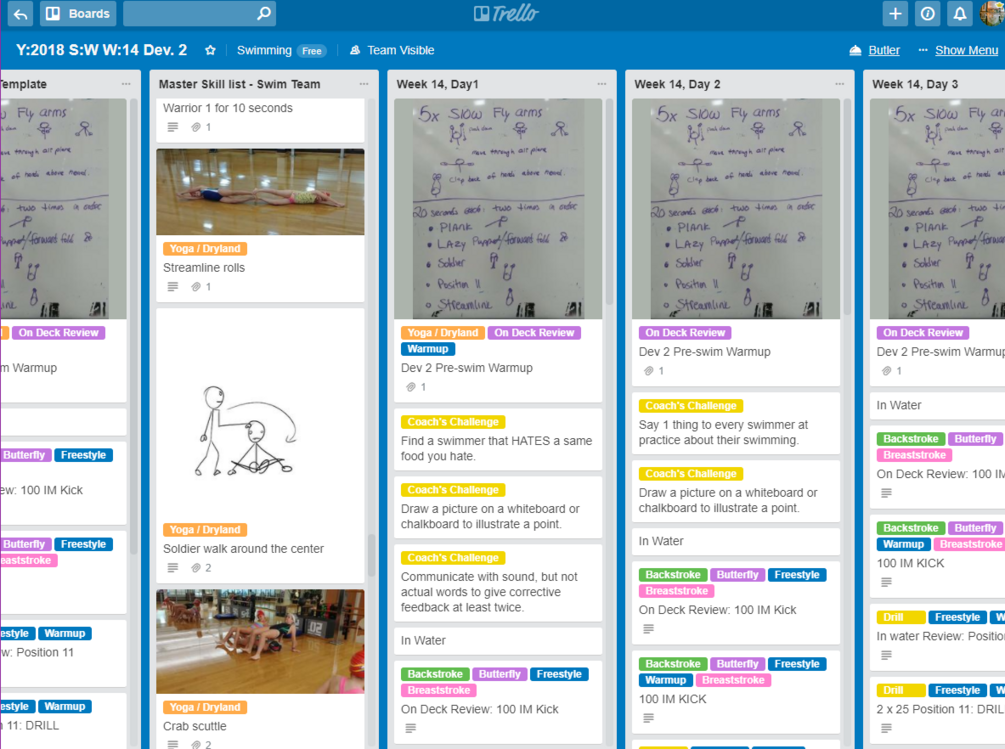The width and height of the screenshot is (1005, 749).
Task: Click attachment icon on Warrior 1 card
Action: point(196,128)
